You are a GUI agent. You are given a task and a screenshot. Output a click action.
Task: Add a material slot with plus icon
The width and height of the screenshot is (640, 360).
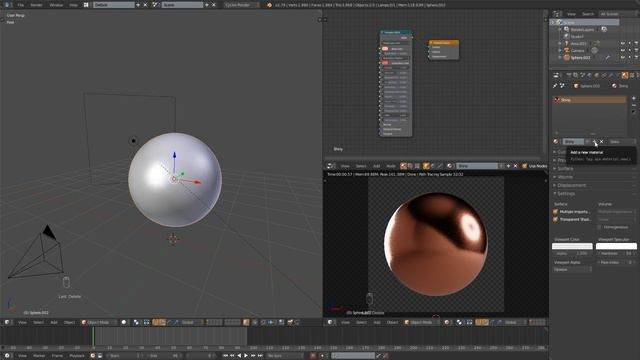point(633,98)
